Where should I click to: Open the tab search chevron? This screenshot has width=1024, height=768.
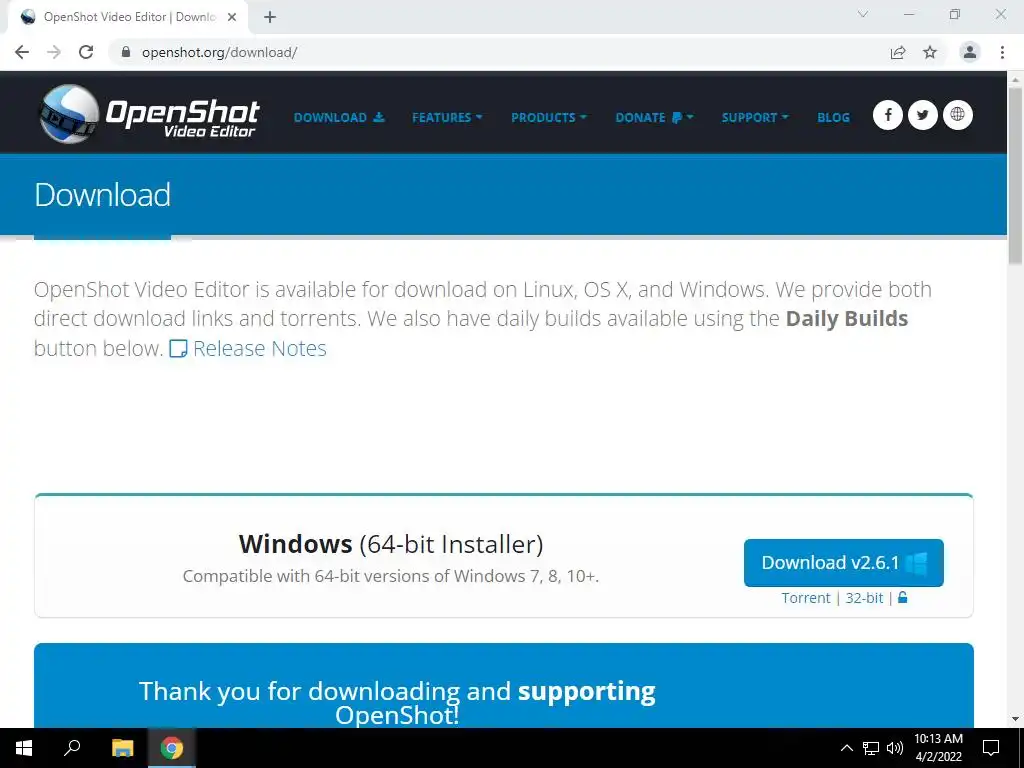pos(863,14)
